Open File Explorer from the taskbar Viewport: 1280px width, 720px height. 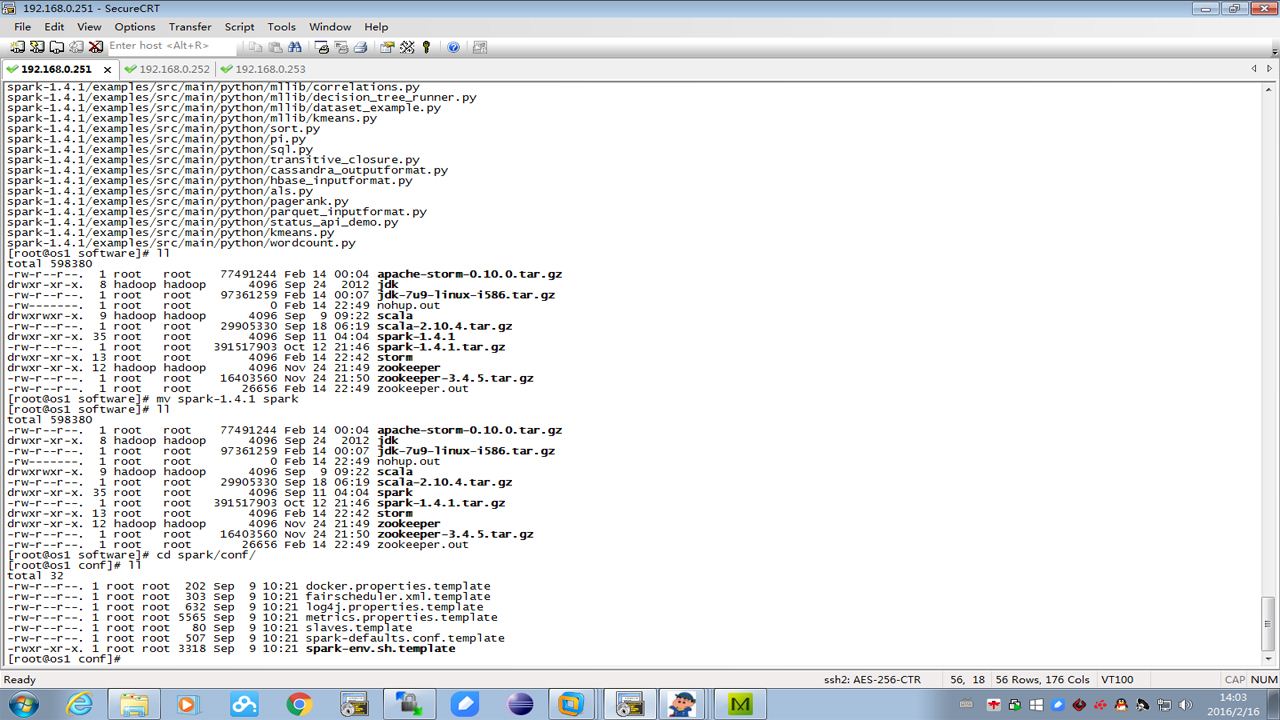[135, 704]
